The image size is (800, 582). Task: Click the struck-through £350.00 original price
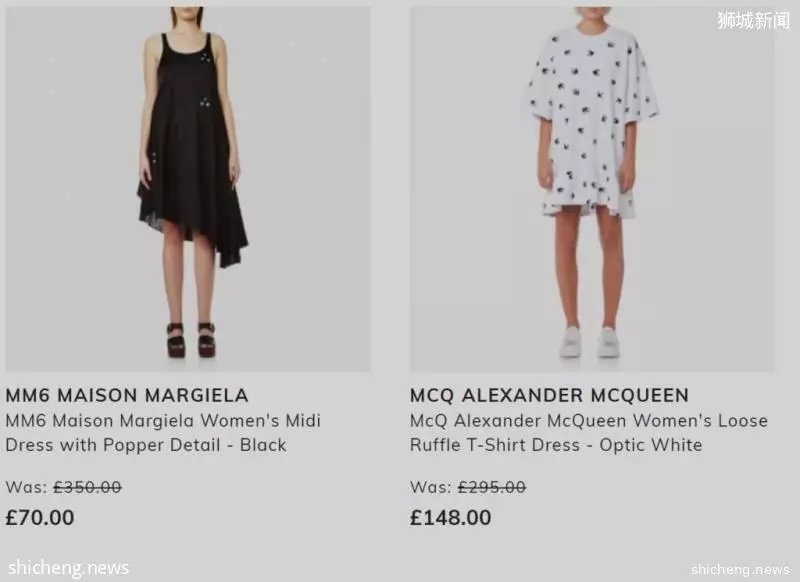click(87, 487)
